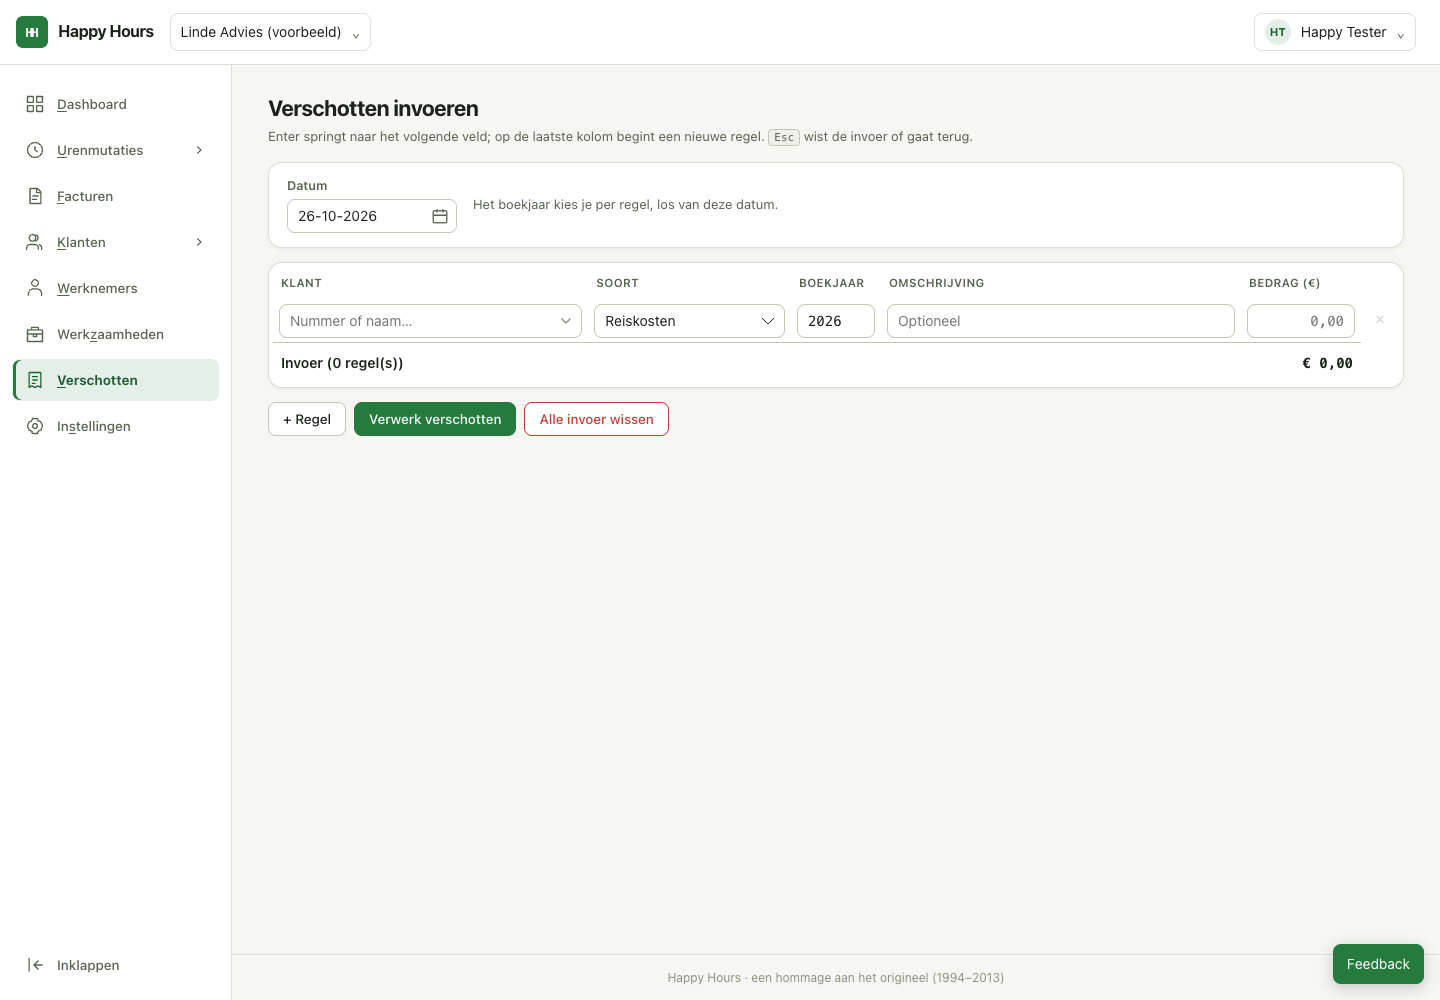The width and height of the screenshot is (1440, 1000).
Task: Open the calendar picker in Datum field
Action: pos(440,216)
